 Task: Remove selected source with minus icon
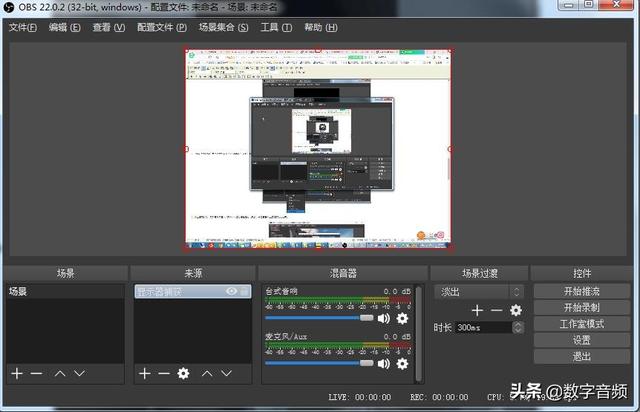164,373
